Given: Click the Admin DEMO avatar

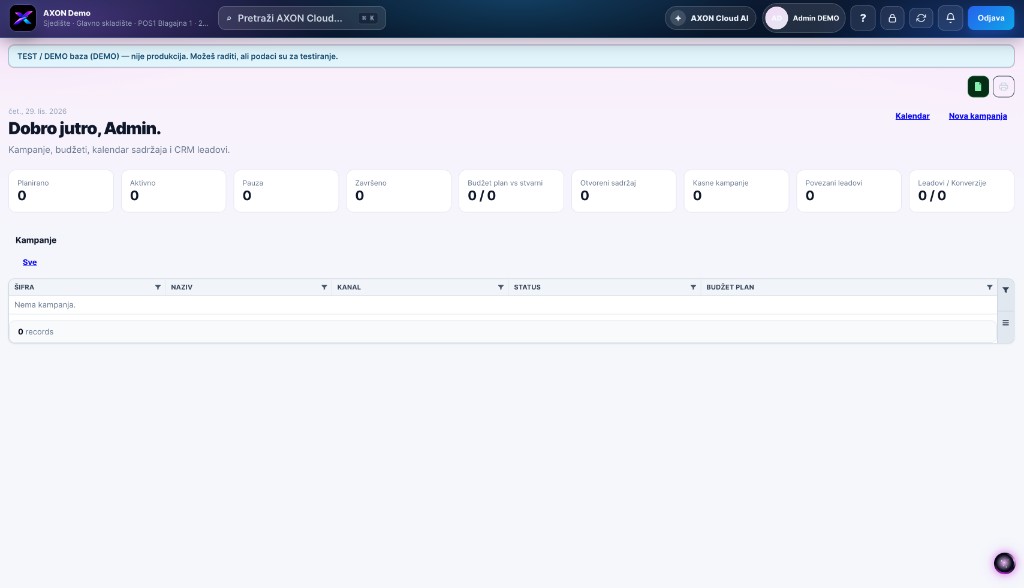Looking at the screenshot, I should (776, 18).
